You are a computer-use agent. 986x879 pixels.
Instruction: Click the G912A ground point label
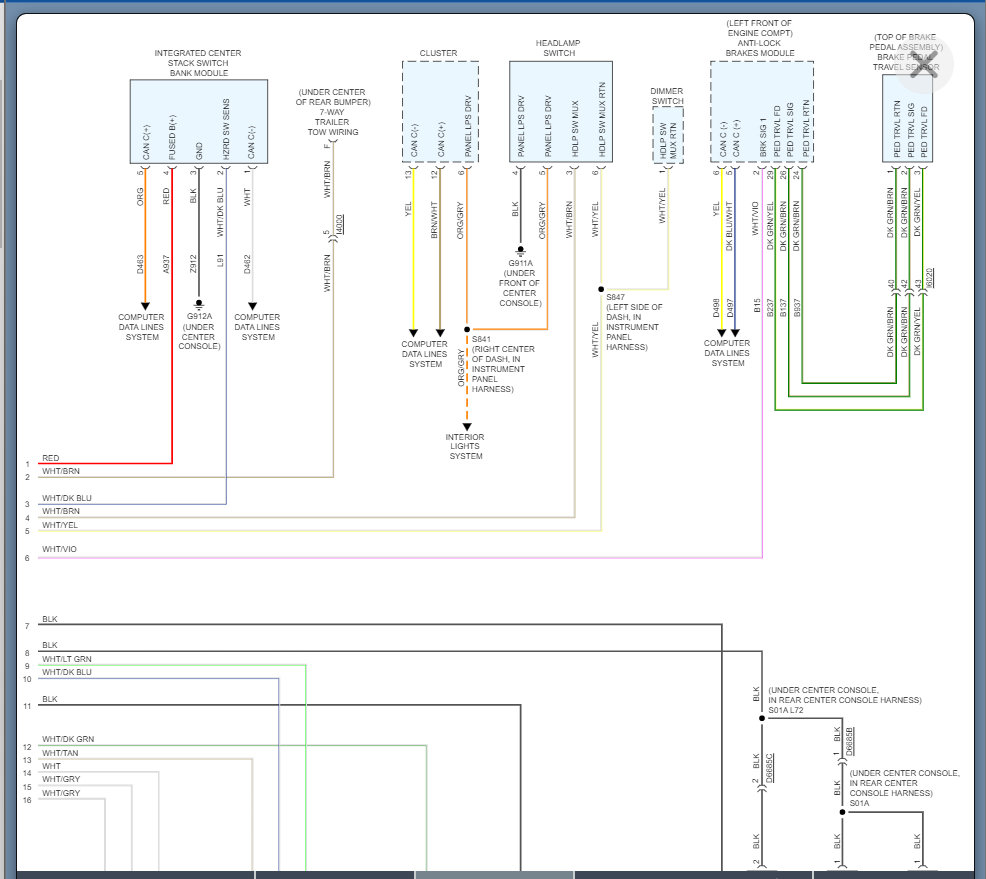[199, 316]
